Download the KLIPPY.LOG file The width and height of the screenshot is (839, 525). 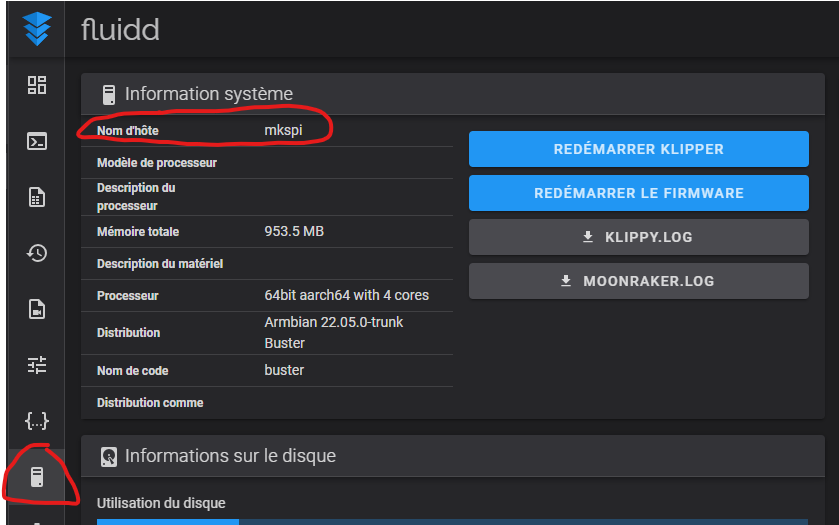638,237
